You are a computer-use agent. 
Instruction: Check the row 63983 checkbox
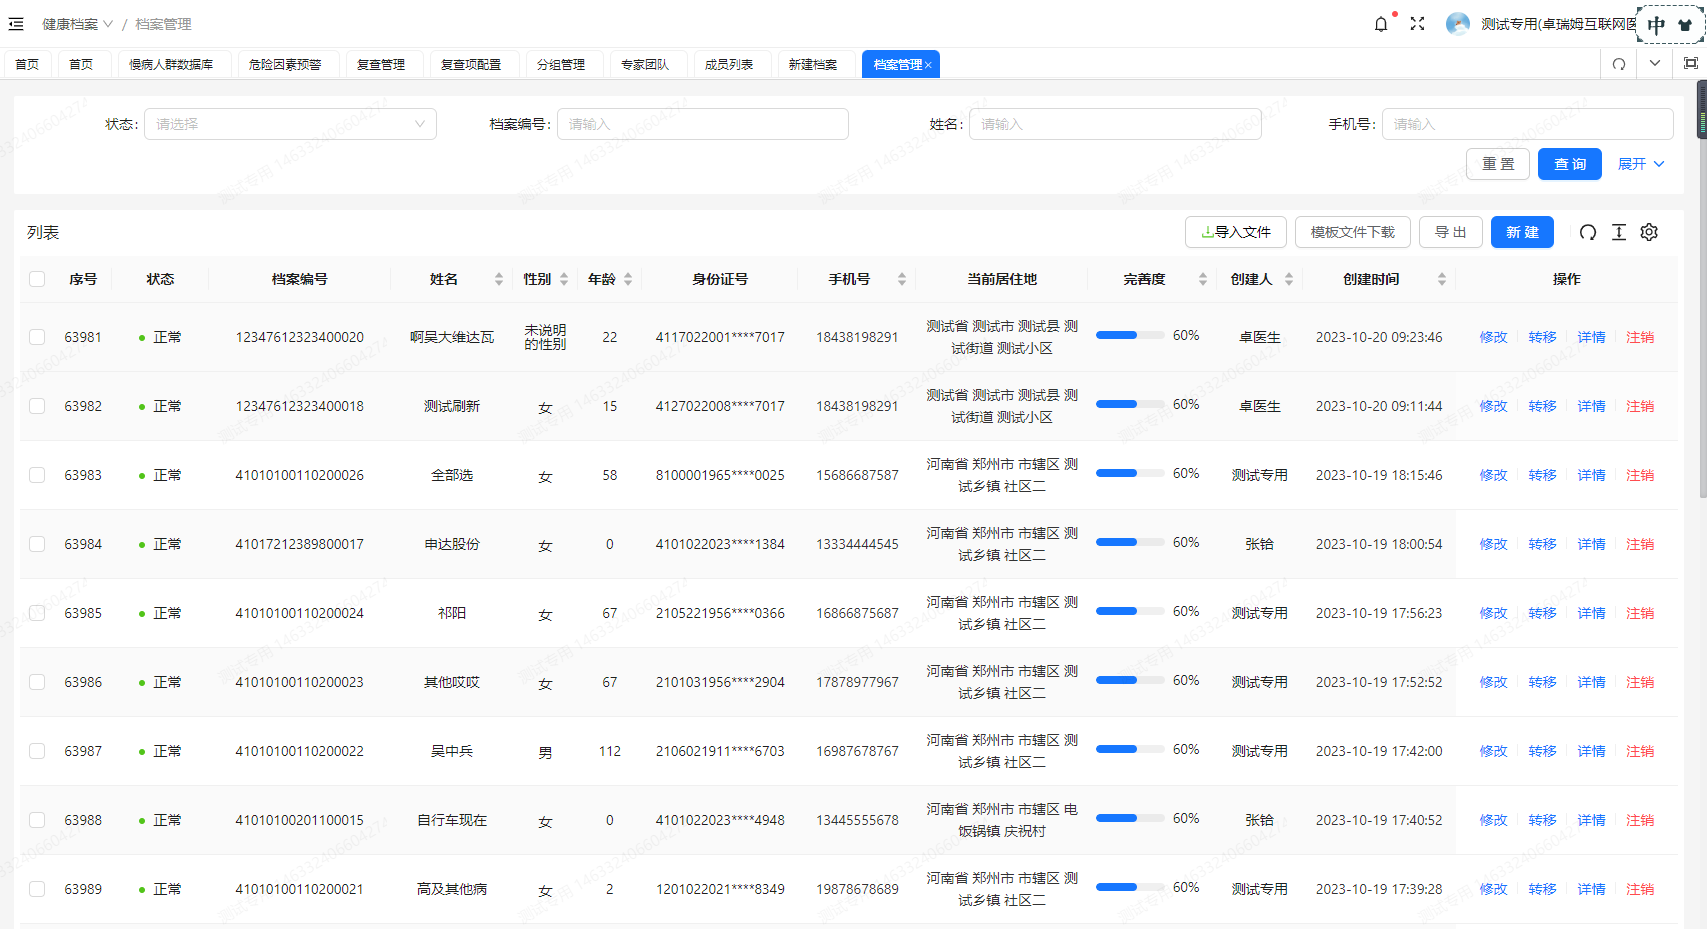click(x=37, y=475)
